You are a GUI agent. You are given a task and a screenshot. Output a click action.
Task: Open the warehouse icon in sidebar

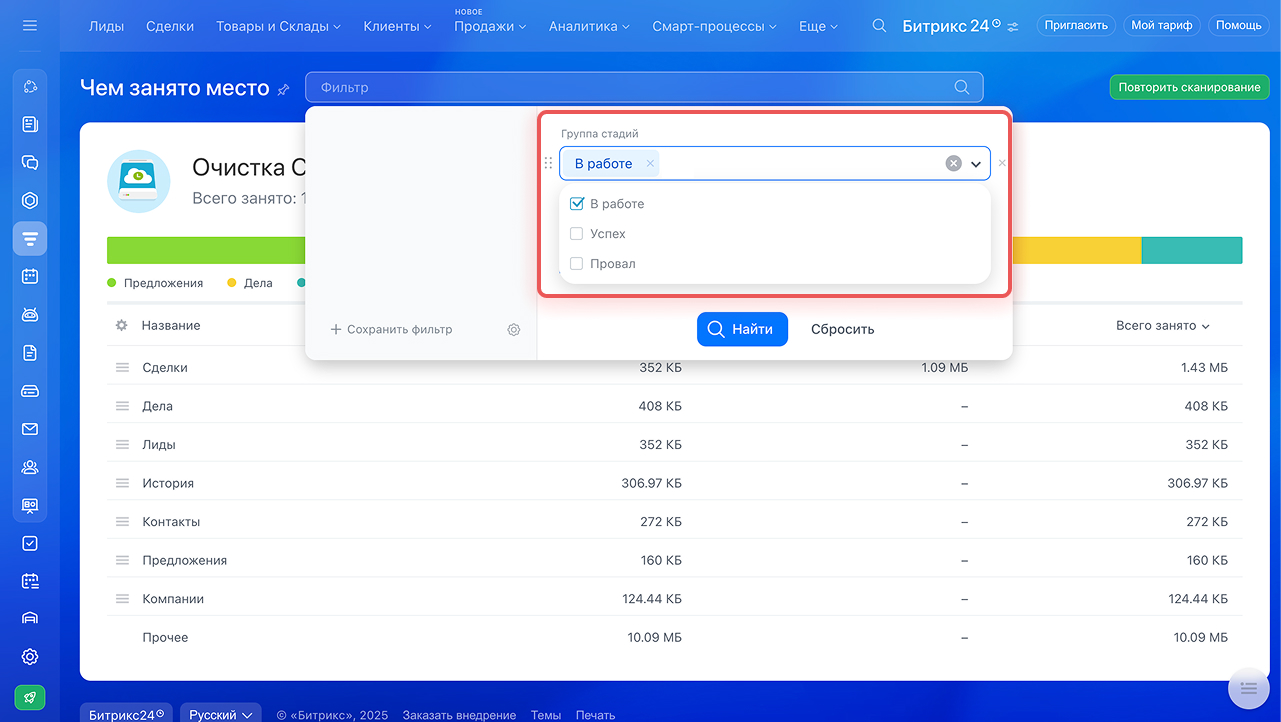[x=30, y=618]
